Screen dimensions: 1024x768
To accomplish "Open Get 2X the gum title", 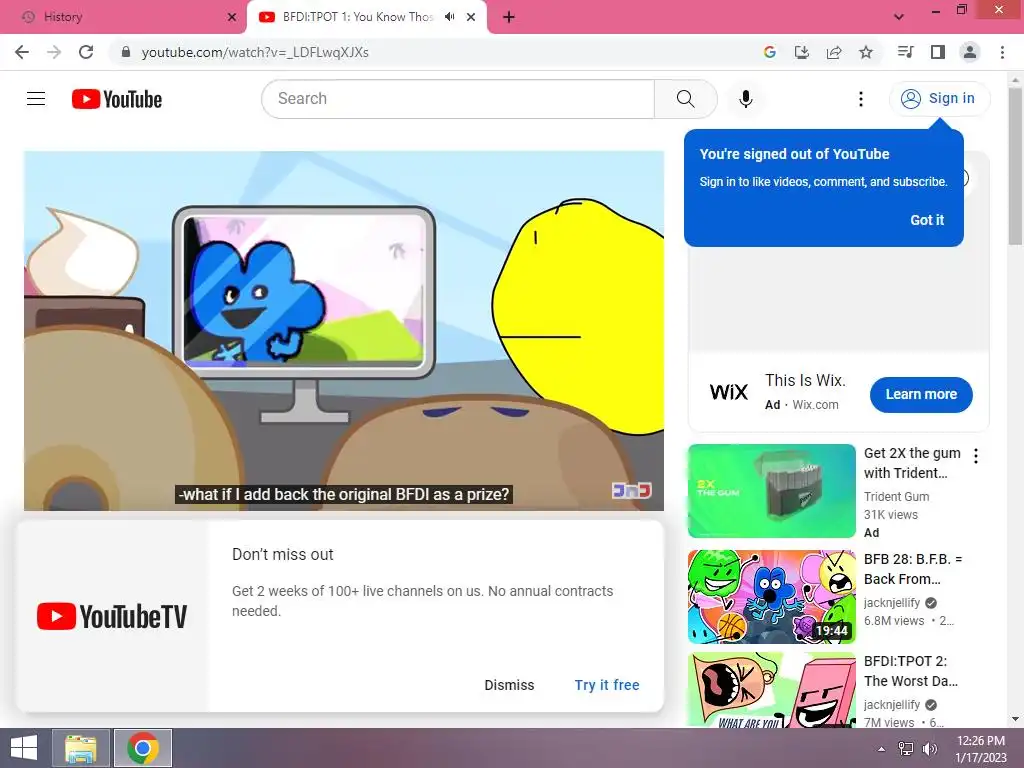I will point(912,463).
